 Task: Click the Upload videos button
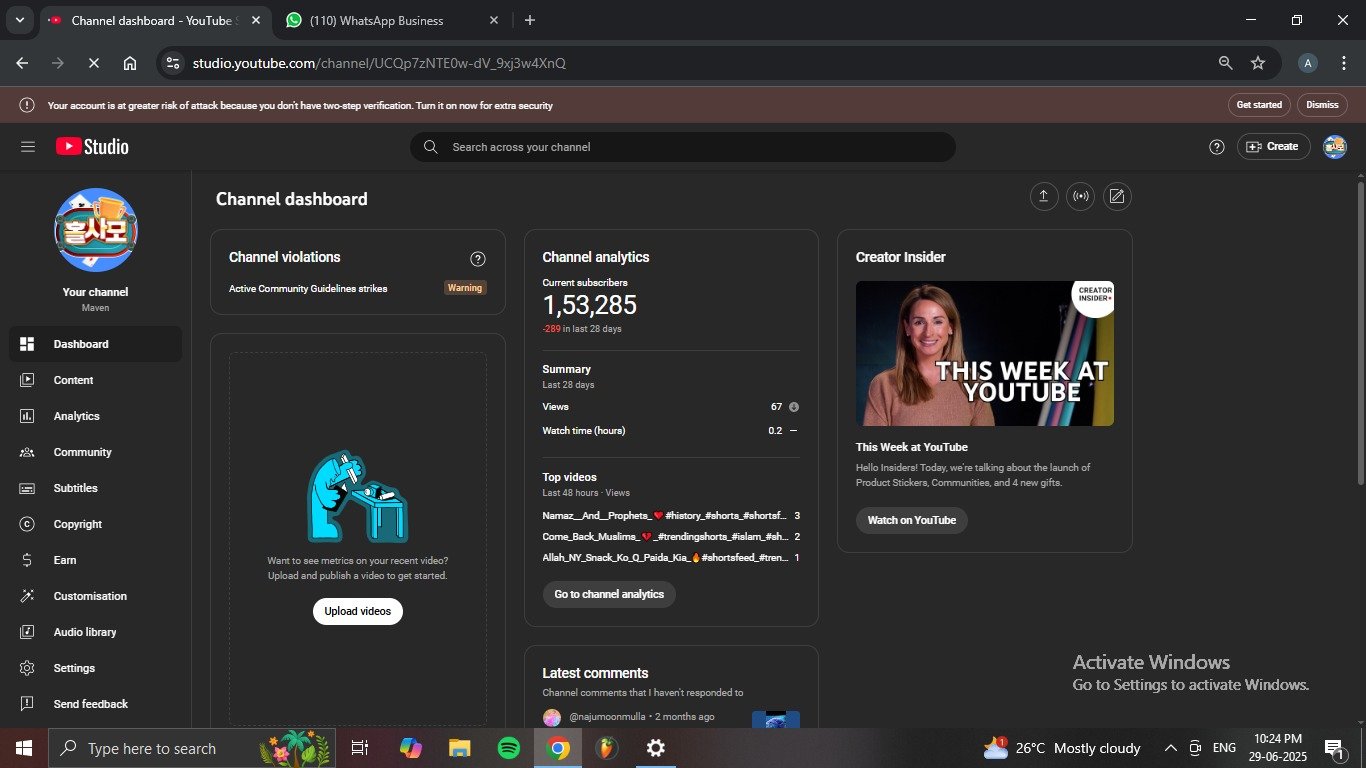click(x=358, y=611)
